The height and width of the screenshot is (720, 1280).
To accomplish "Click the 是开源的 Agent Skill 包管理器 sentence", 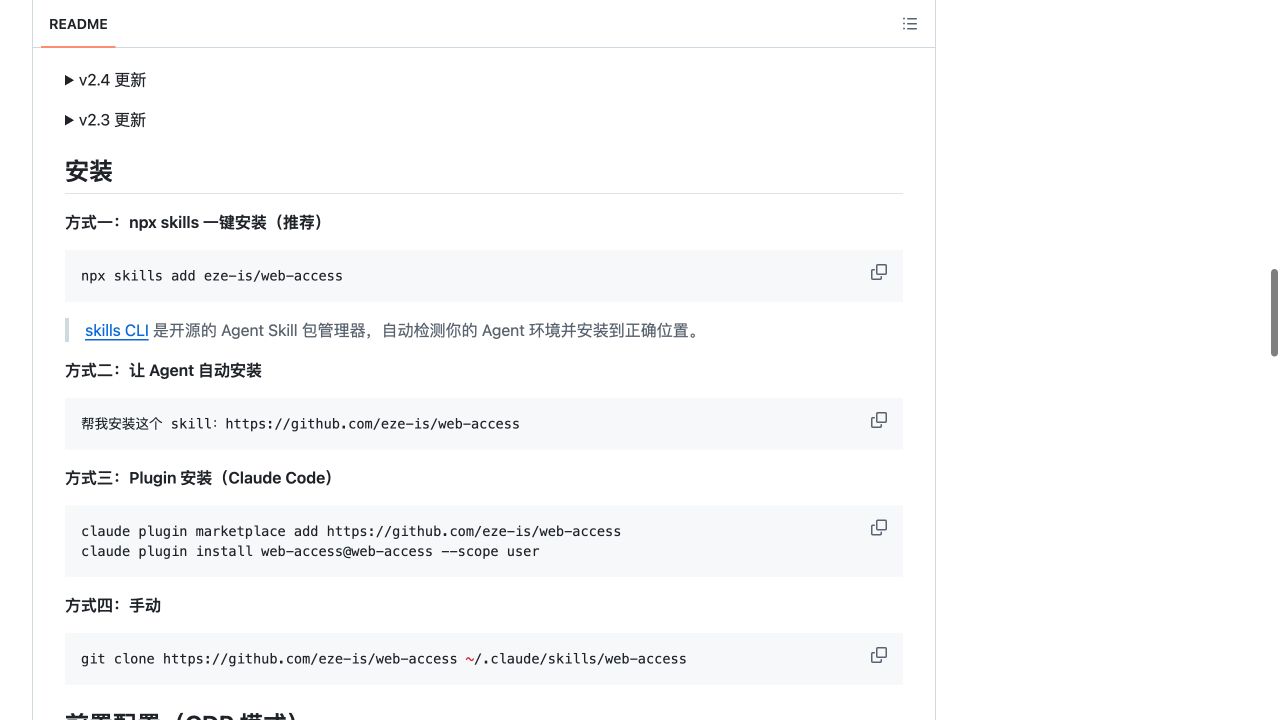I will point(429,331).
